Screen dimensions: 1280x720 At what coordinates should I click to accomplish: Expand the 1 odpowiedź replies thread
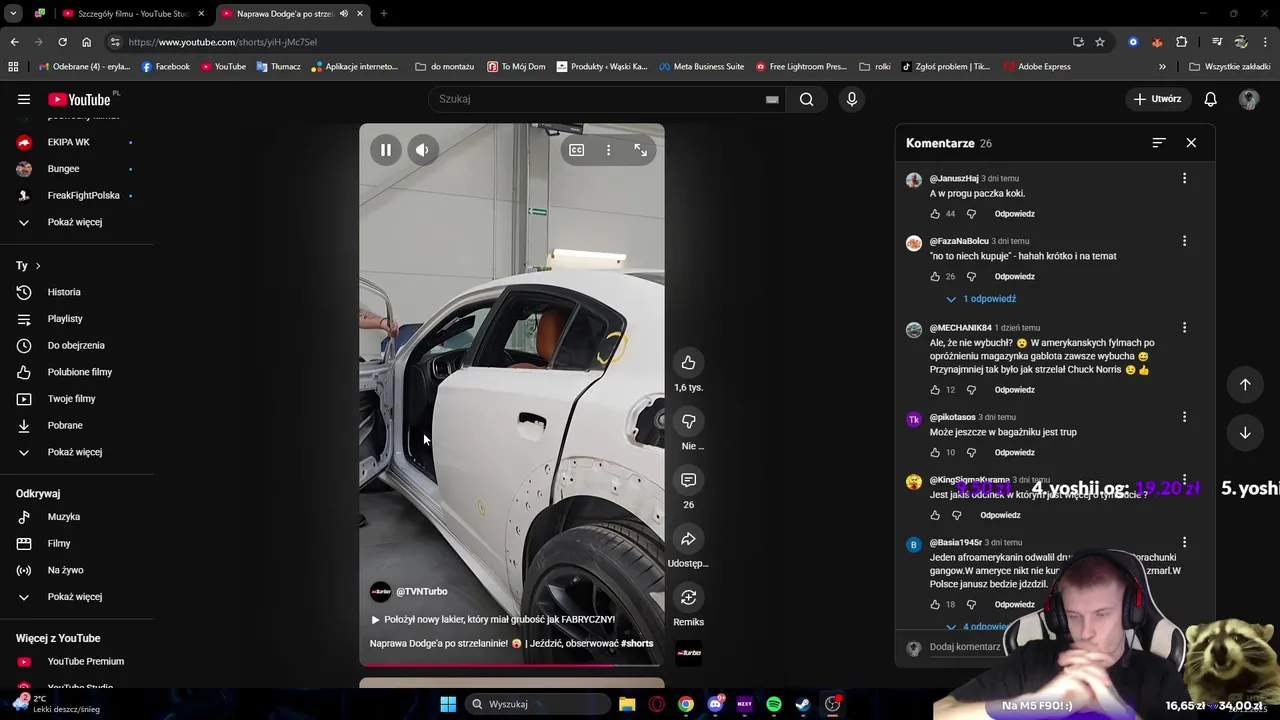[x=981, y=299]
